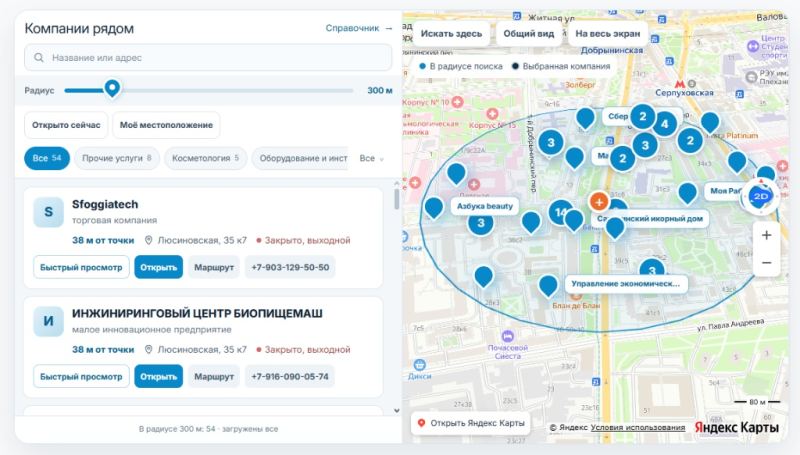Viewport: 800px width, 455px height.
Task: Click the Серпуховская metro station icon
Action: [x=679, y=84]
